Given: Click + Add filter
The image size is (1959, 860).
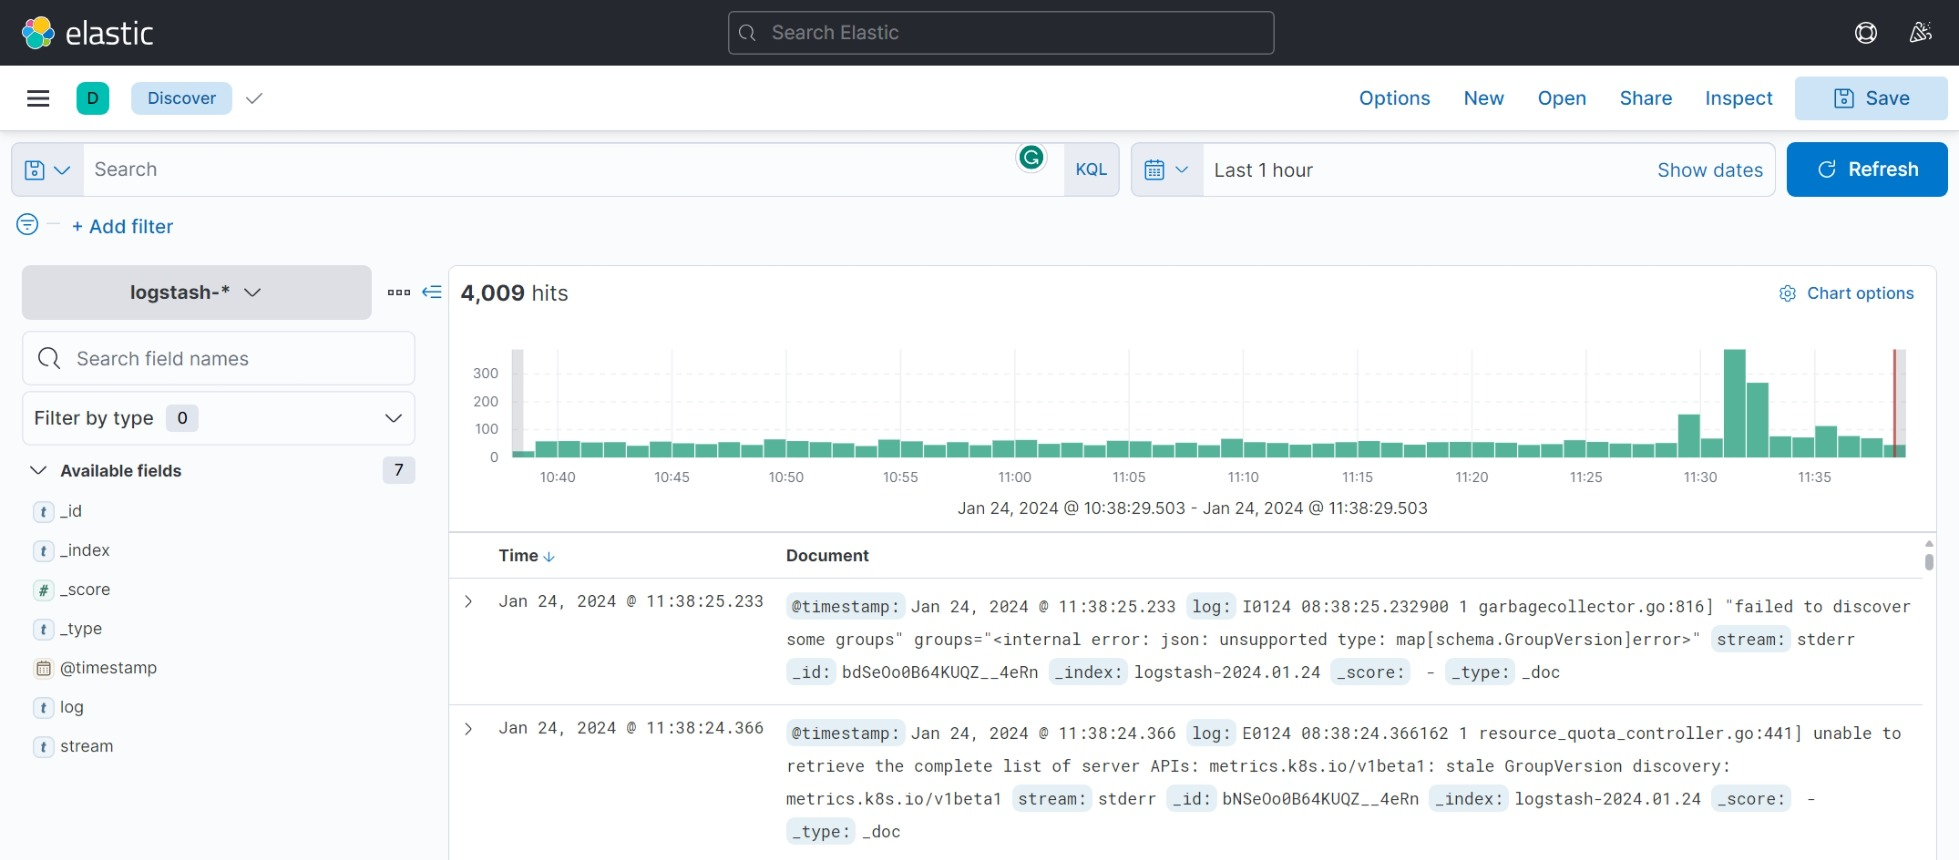Looking at the screenshot, I should coord(122,226).
